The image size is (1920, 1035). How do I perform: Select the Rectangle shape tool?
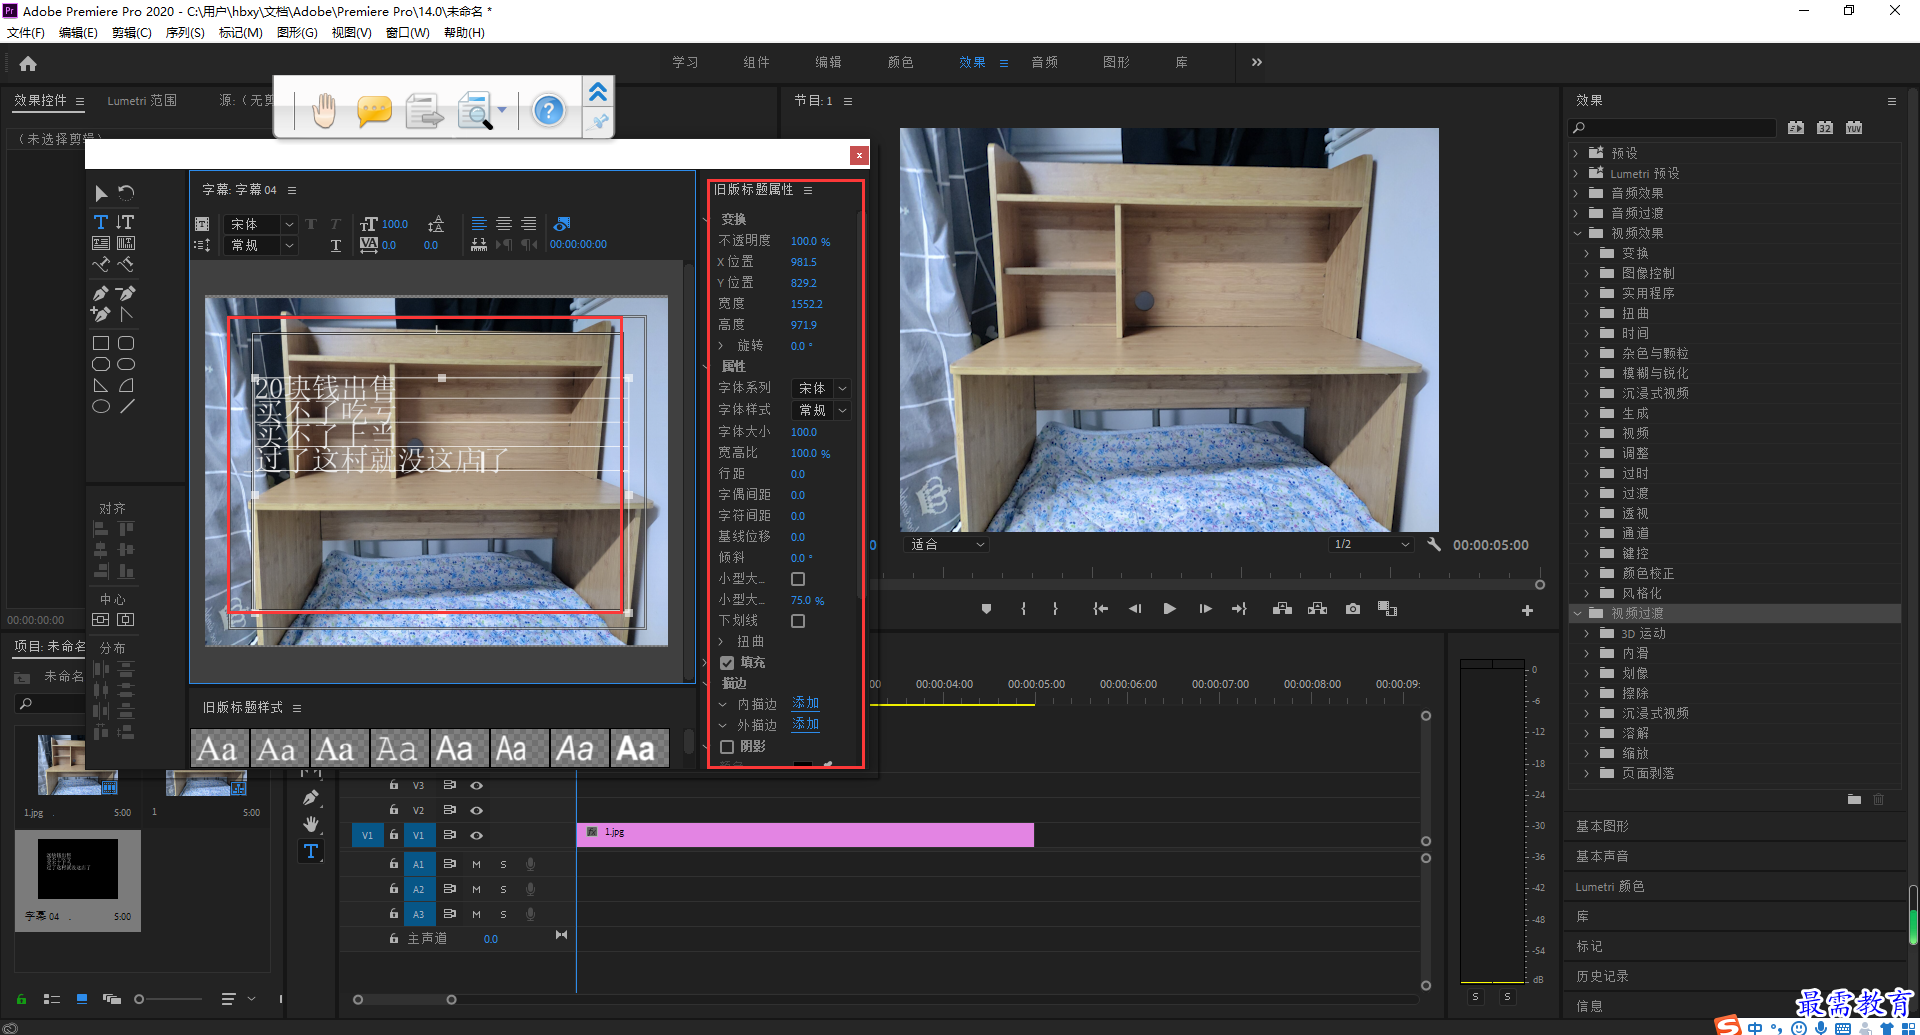(x=101, y=343)
